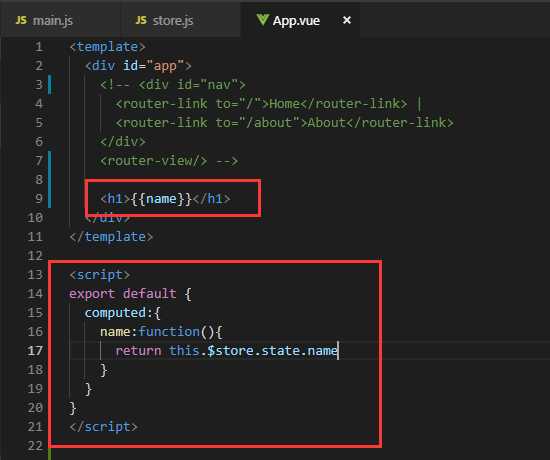Screen dimensions: 550x460
Task: Click the JS icon on main.js tab
Action: pyautogui.click(x=21, y=20)
